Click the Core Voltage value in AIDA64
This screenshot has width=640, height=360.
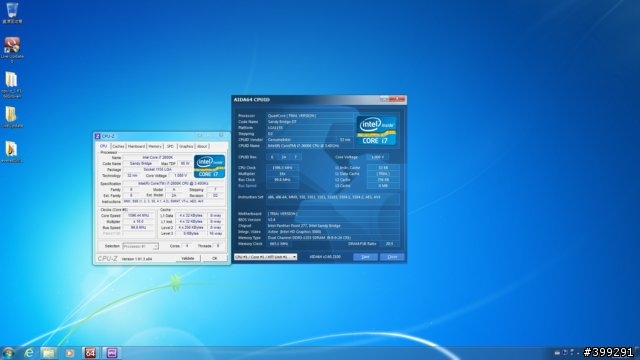(377, 157)
